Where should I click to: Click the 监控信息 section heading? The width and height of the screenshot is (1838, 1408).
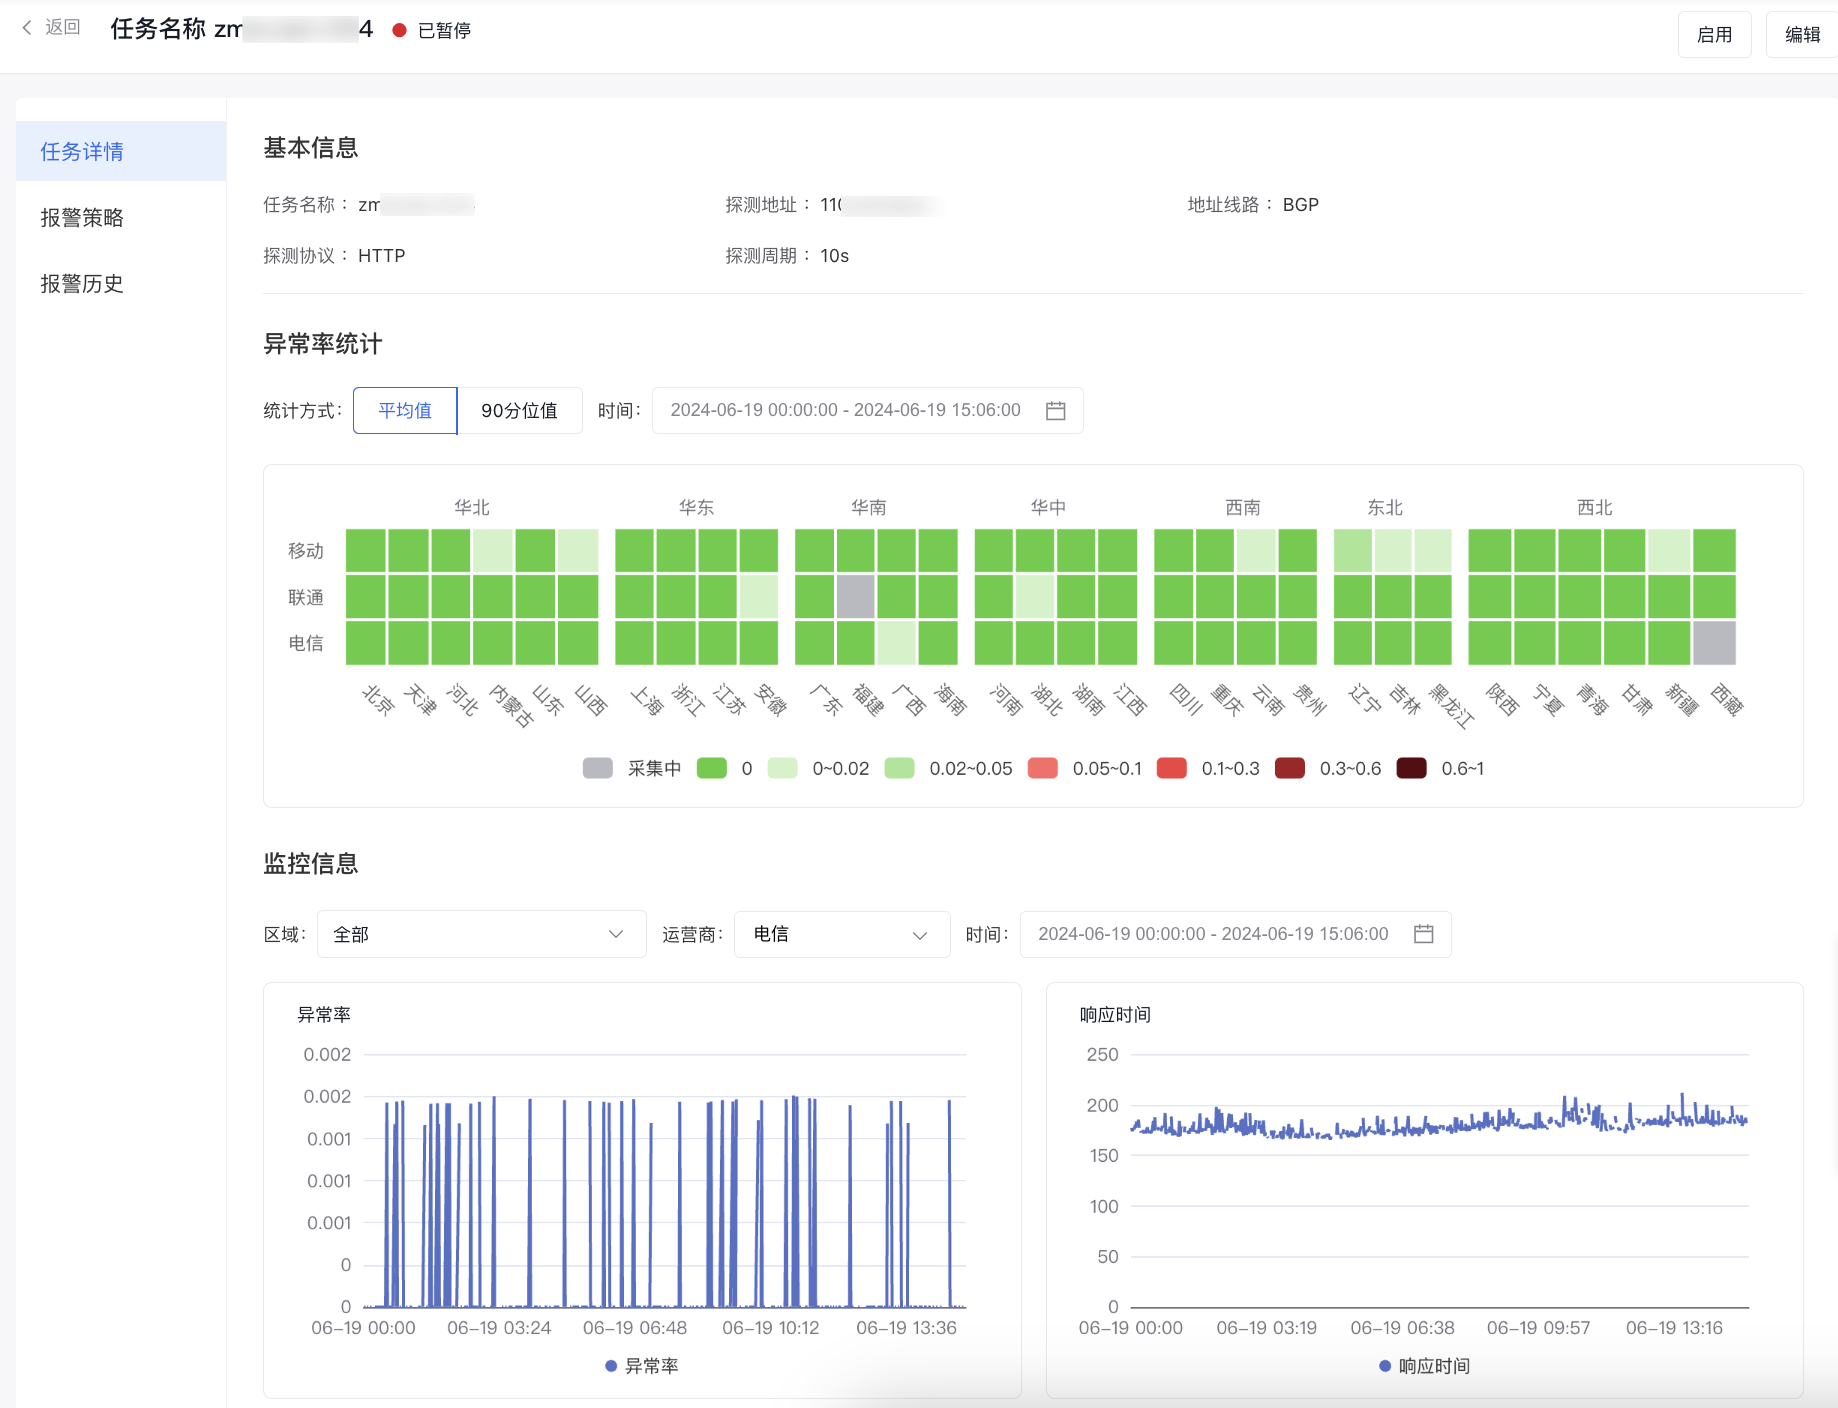pos(311,864)
